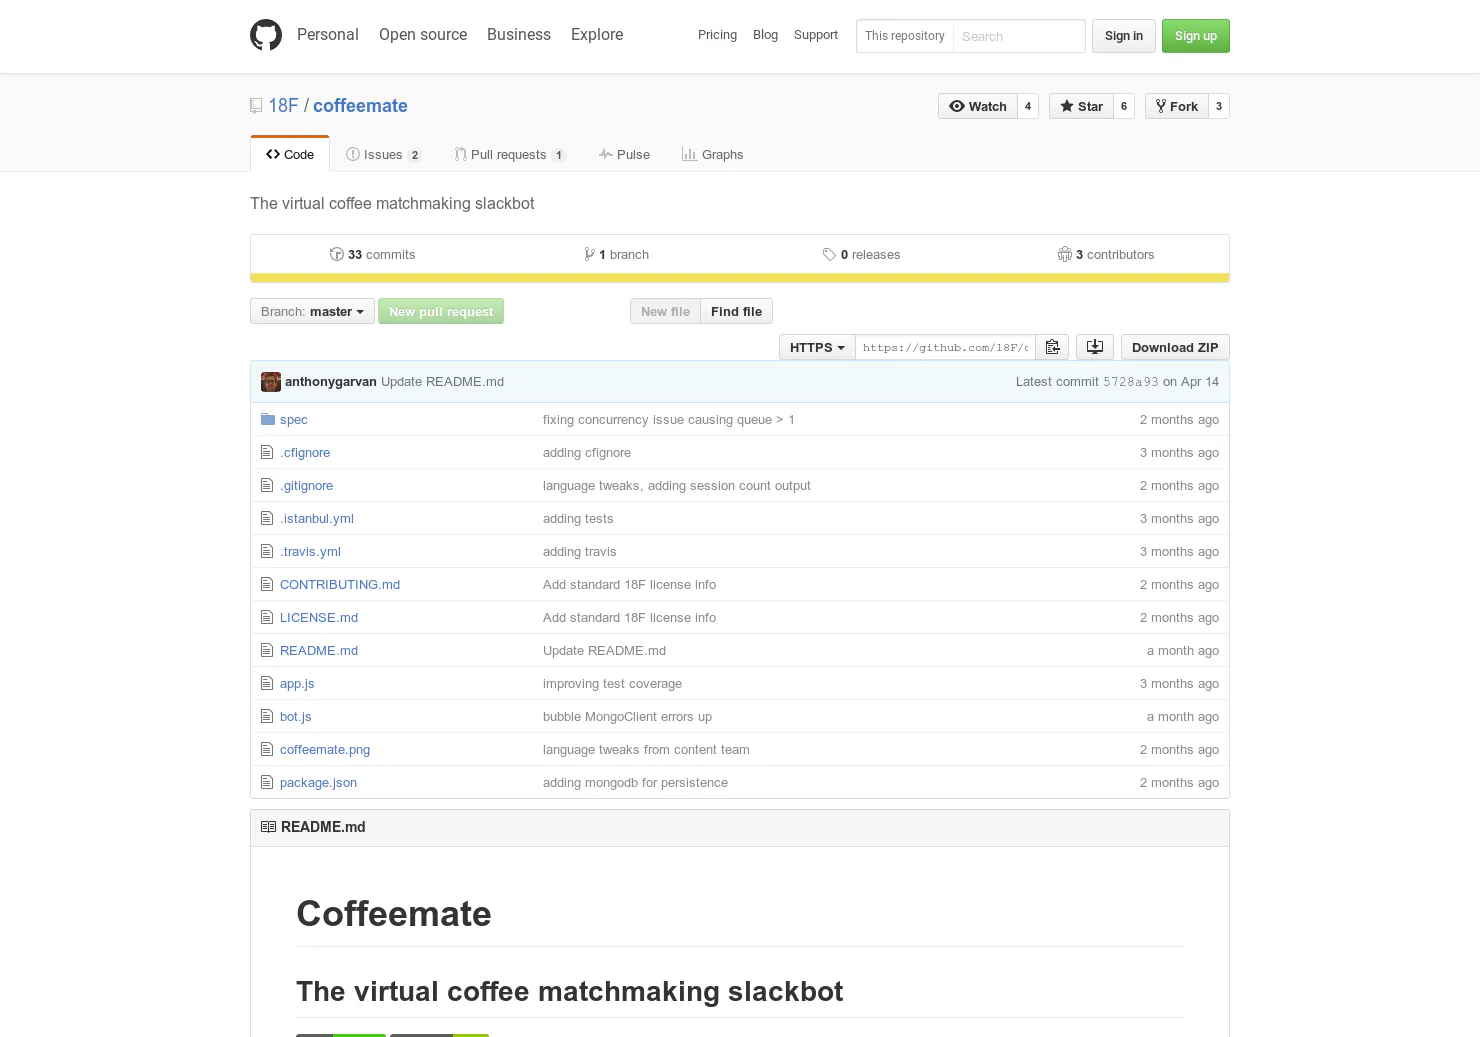Screen dimensions: 1480x1037
Task: Click the Watch button
Action: (x=978, y=106)
